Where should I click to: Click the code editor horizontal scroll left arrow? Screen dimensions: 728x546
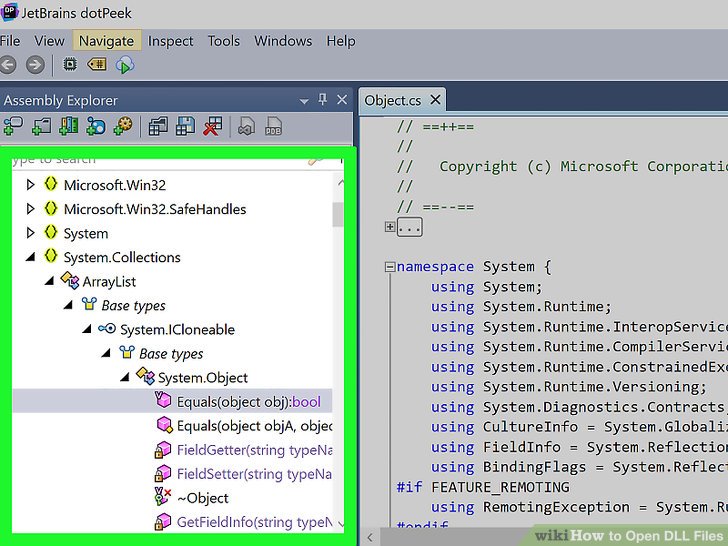(x=370, y=537)
